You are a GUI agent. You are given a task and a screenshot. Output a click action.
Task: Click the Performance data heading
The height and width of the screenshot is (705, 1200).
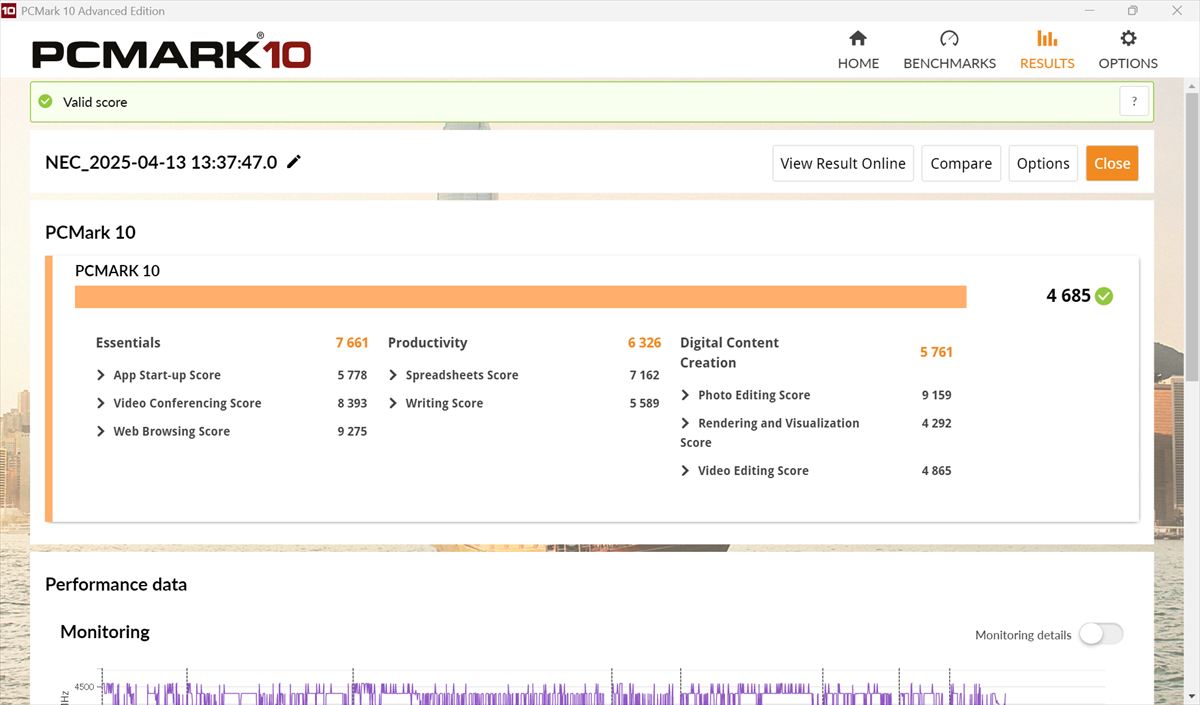click(116, 584)
